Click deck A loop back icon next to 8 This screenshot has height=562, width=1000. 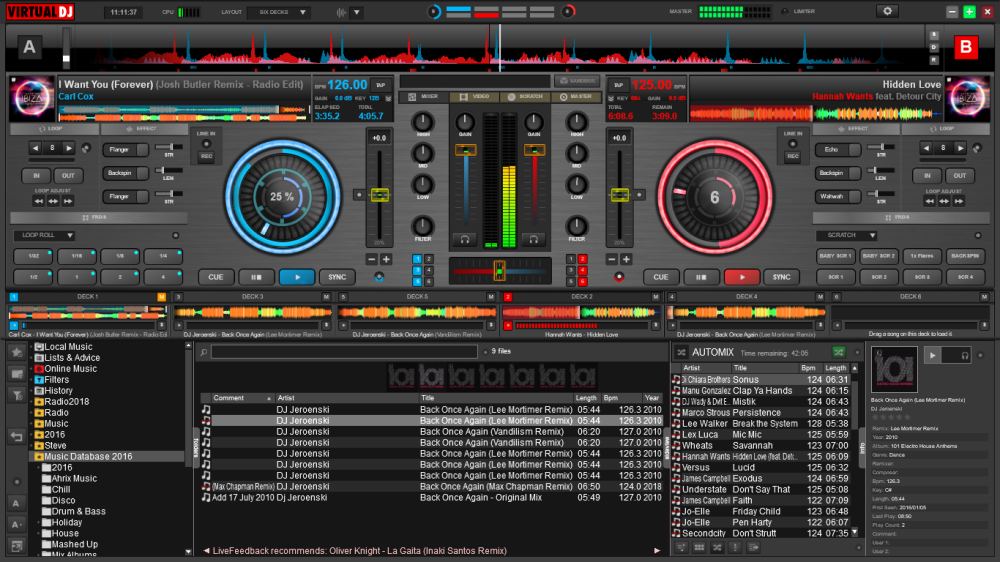click(x=85, y=148)
